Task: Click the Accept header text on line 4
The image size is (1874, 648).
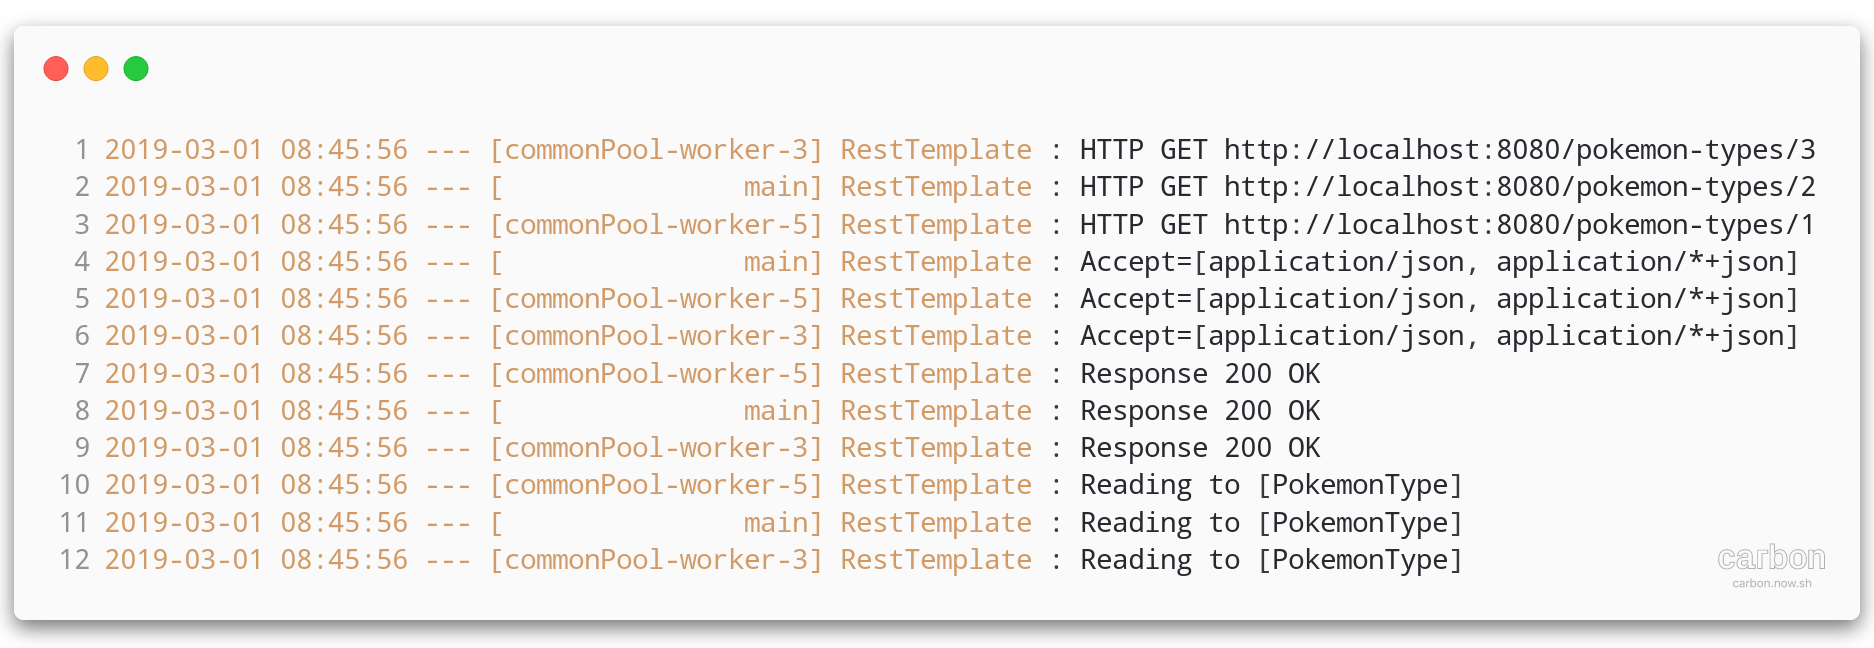Action: [x=1439, y=262]
